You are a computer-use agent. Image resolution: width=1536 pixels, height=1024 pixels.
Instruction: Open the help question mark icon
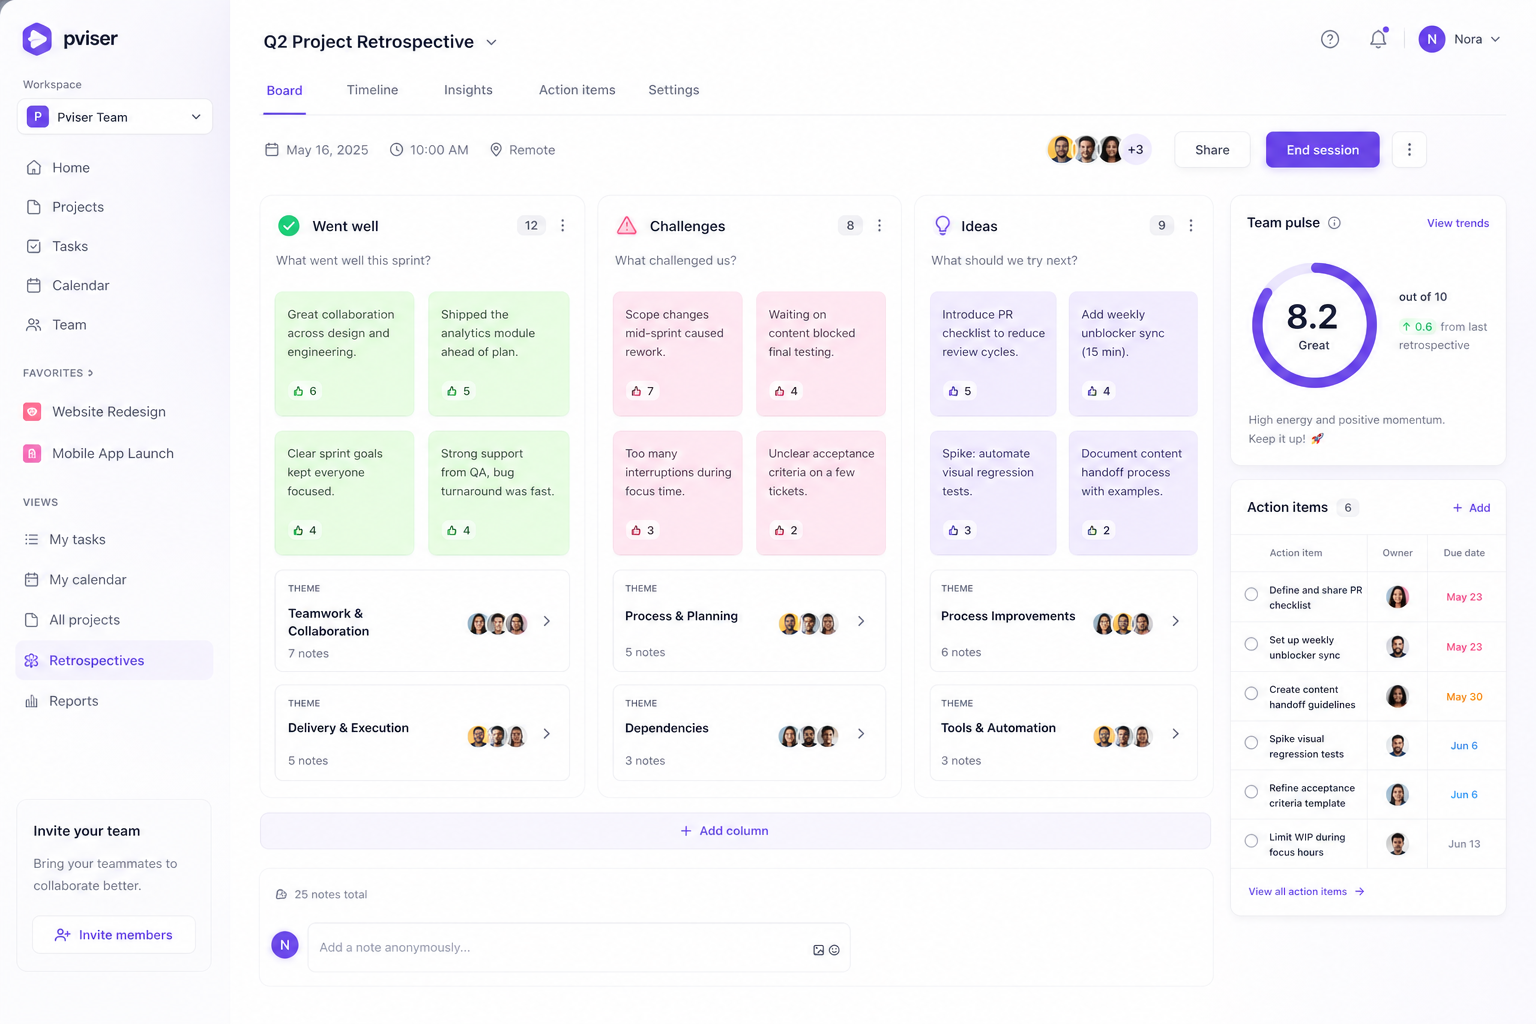pos(1330,39)
